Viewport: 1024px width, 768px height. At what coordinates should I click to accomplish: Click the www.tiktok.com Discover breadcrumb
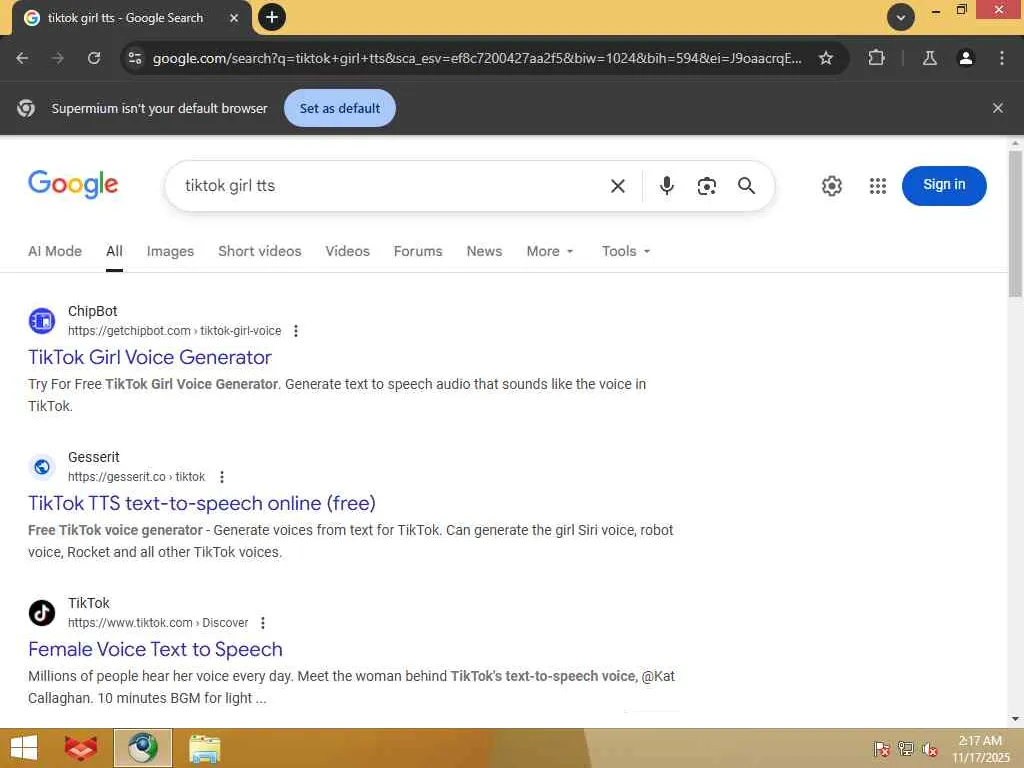coord(158,623)
